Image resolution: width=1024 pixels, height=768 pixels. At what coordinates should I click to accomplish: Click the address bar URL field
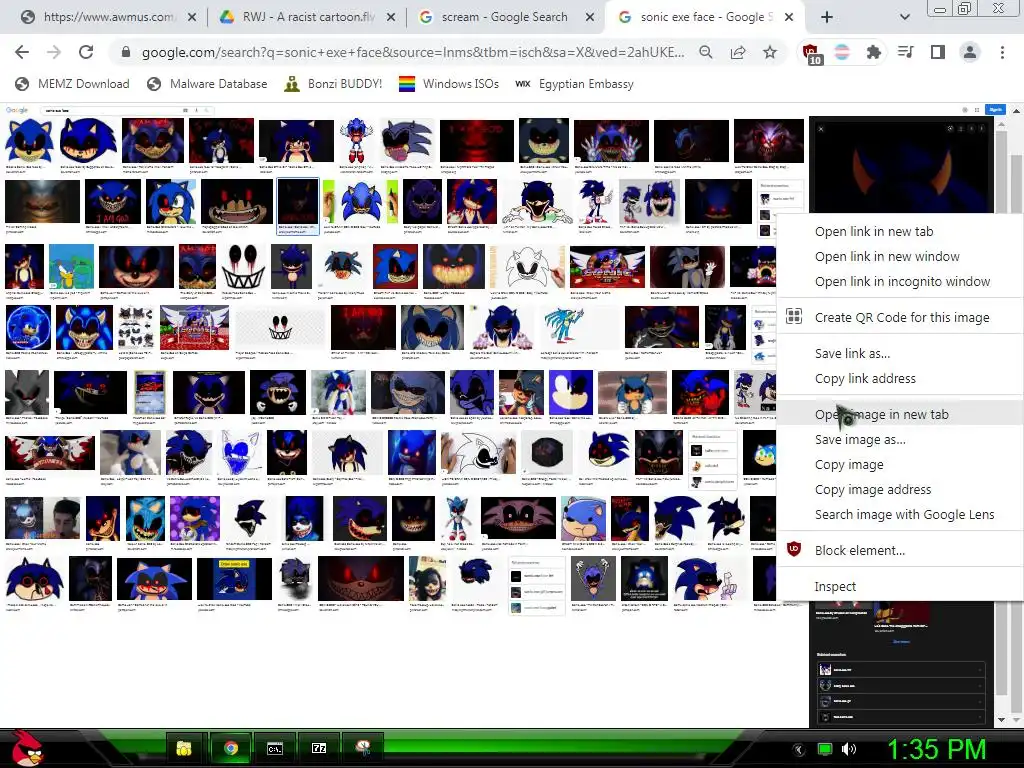413,52
